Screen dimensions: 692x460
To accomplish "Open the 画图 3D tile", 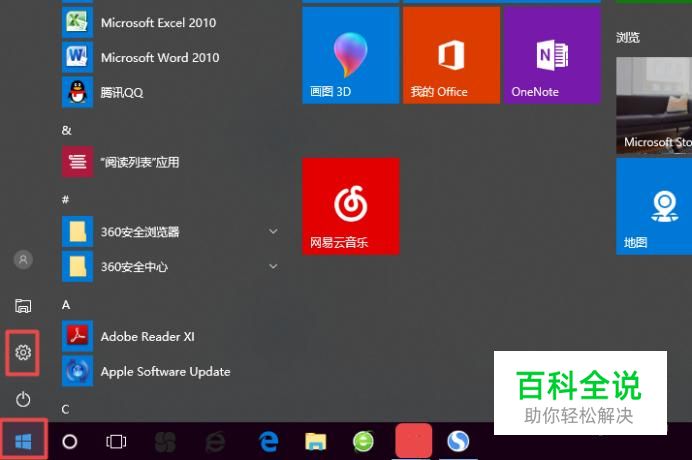I will (x=350, y=55).
